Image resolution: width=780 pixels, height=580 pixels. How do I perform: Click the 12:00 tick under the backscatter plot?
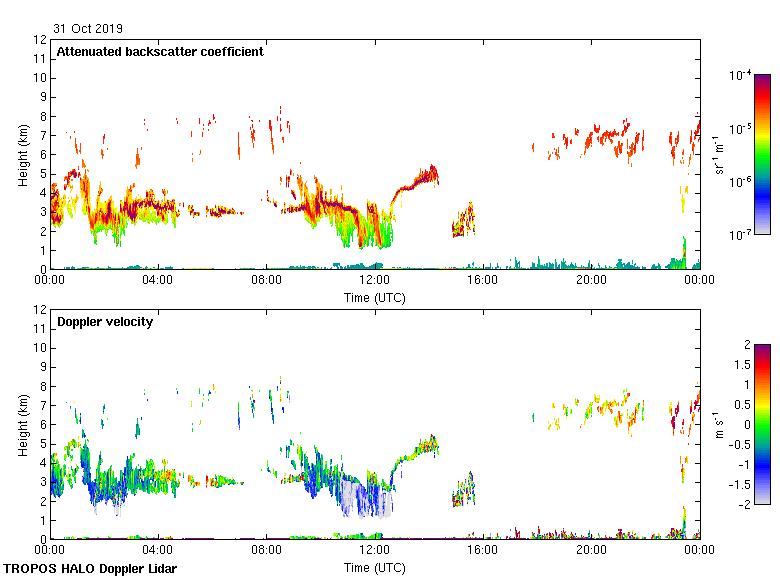tap(374, 281)
